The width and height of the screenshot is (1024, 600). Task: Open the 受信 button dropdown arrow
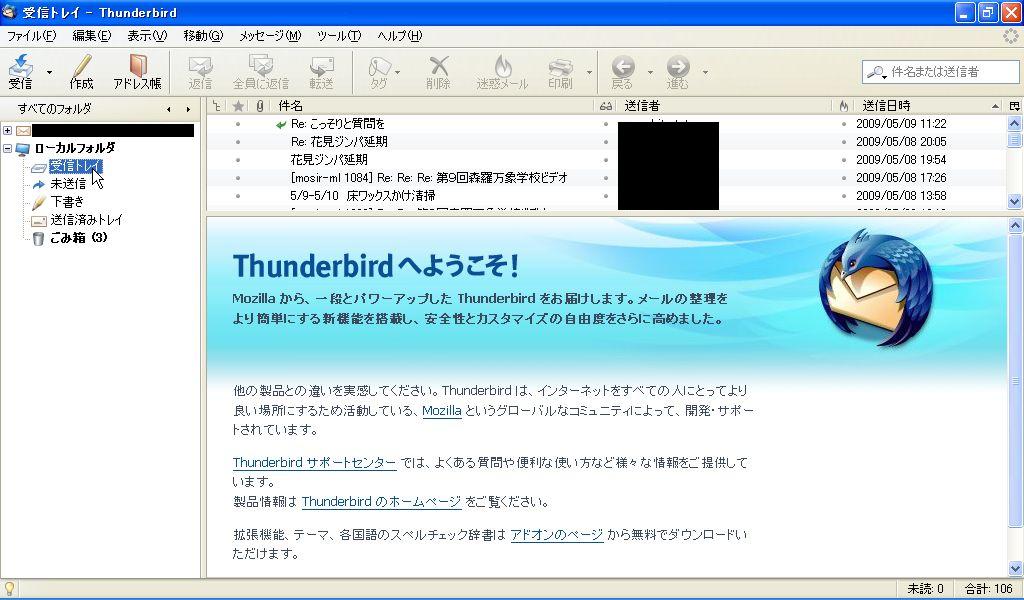click(x=50, y=72)
